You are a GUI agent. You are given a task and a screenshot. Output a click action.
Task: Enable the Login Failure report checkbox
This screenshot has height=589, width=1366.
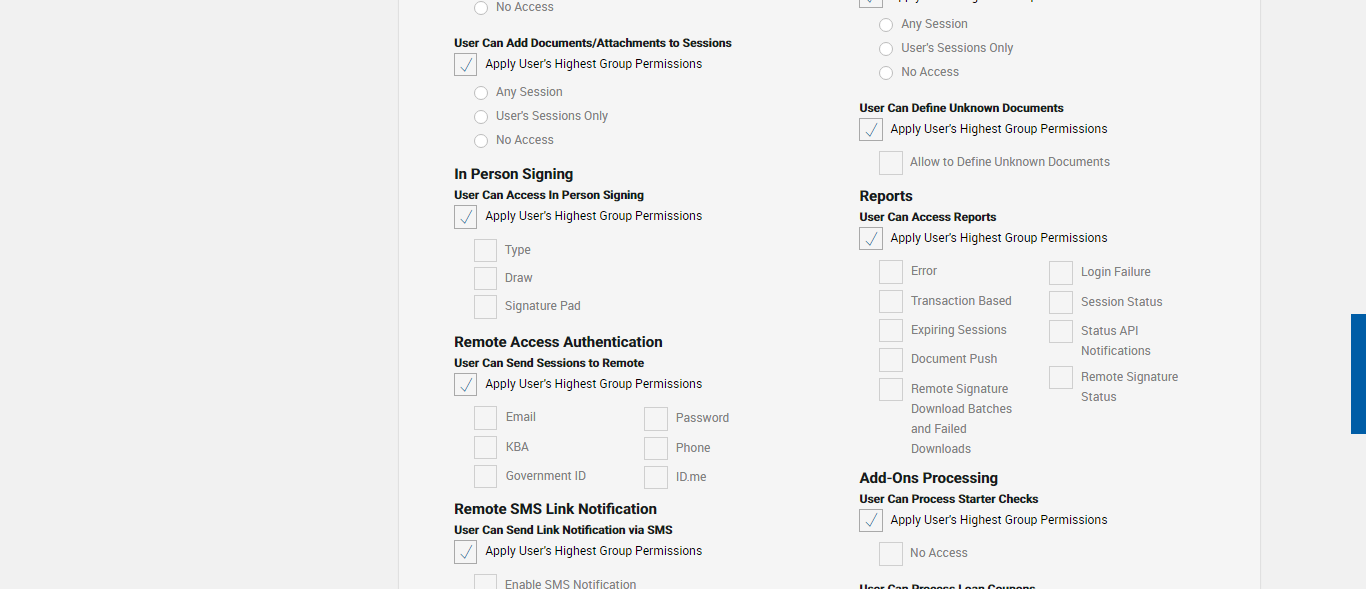(1060, 272)
